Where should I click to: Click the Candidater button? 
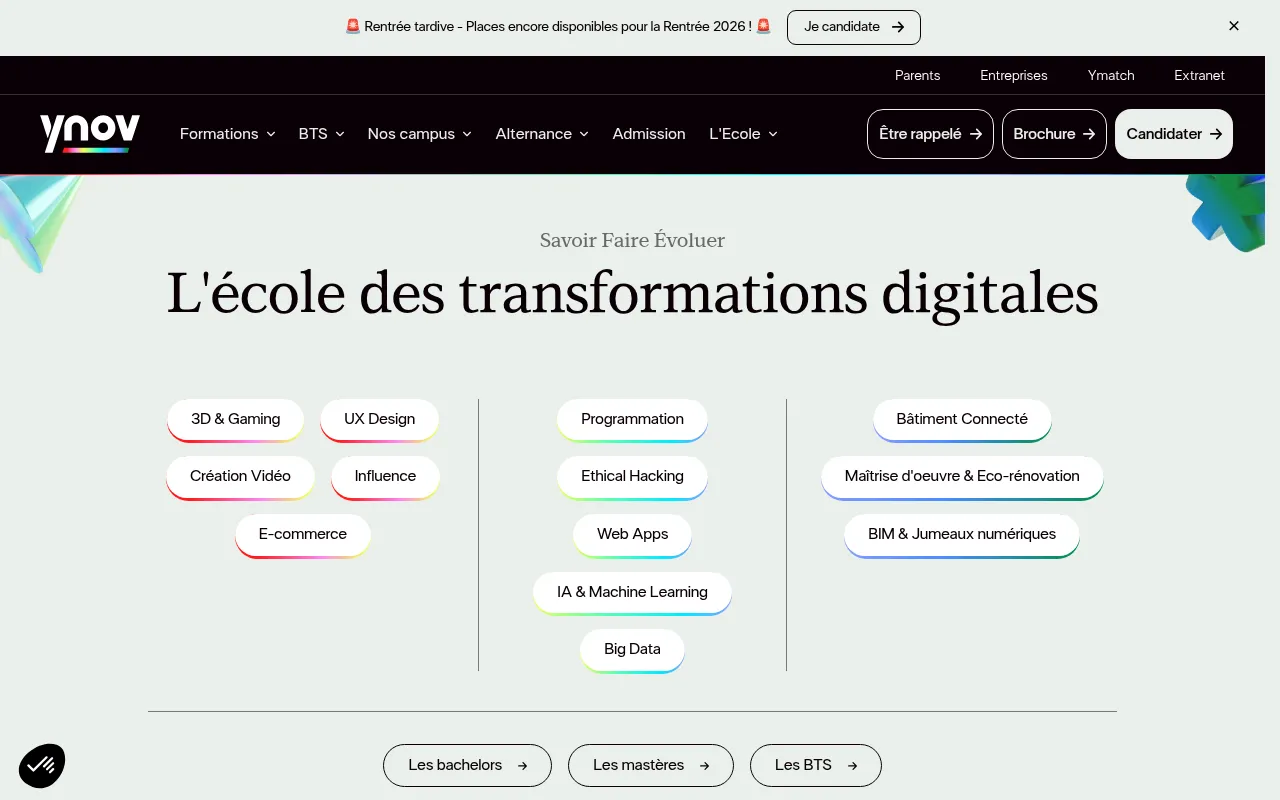click(x=1174, y=134)
